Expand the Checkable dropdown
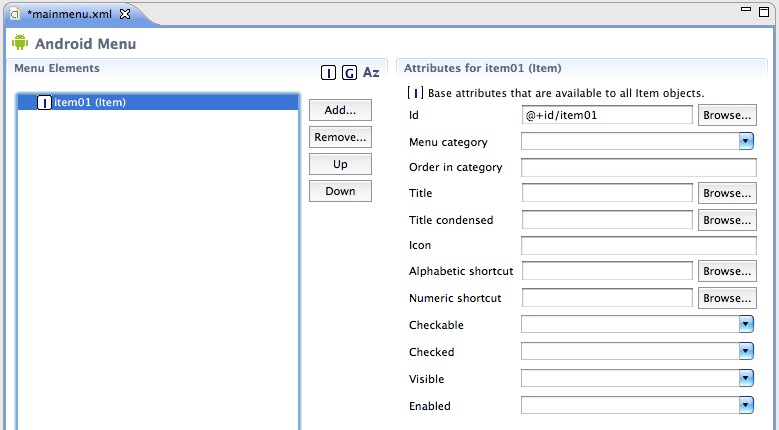Image resolution: width=779 pixels, height=430 pixels. [x=746, y=324]
